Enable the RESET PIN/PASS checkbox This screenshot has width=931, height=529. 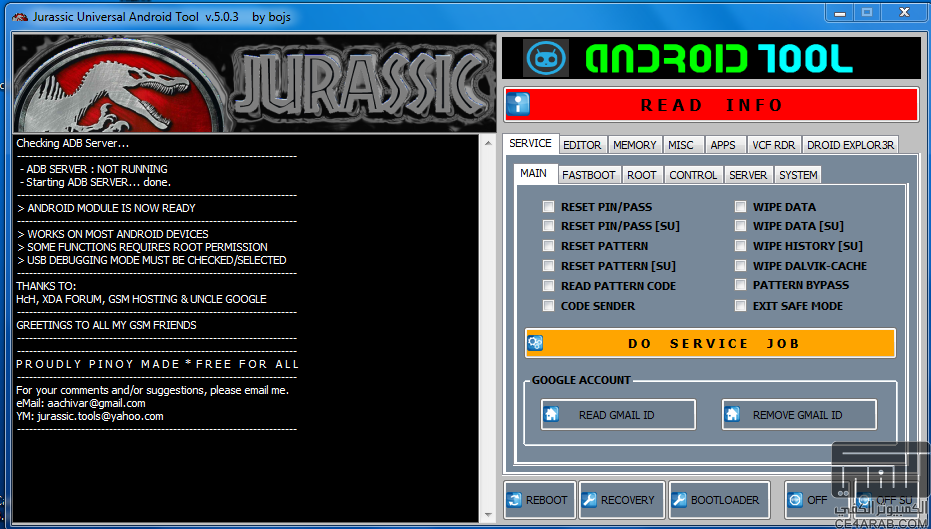548,207
